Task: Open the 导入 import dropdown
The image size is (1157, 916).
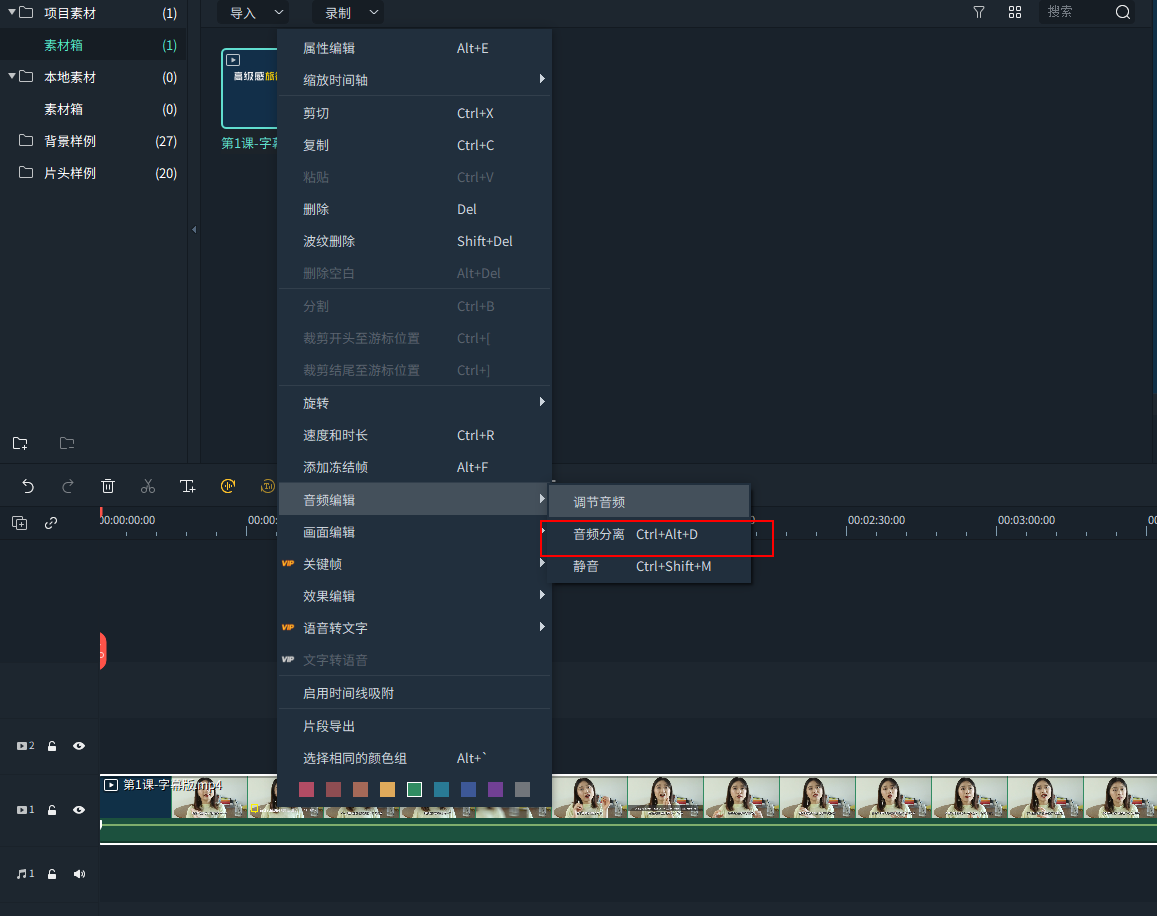Action: (x=252, y=13)
